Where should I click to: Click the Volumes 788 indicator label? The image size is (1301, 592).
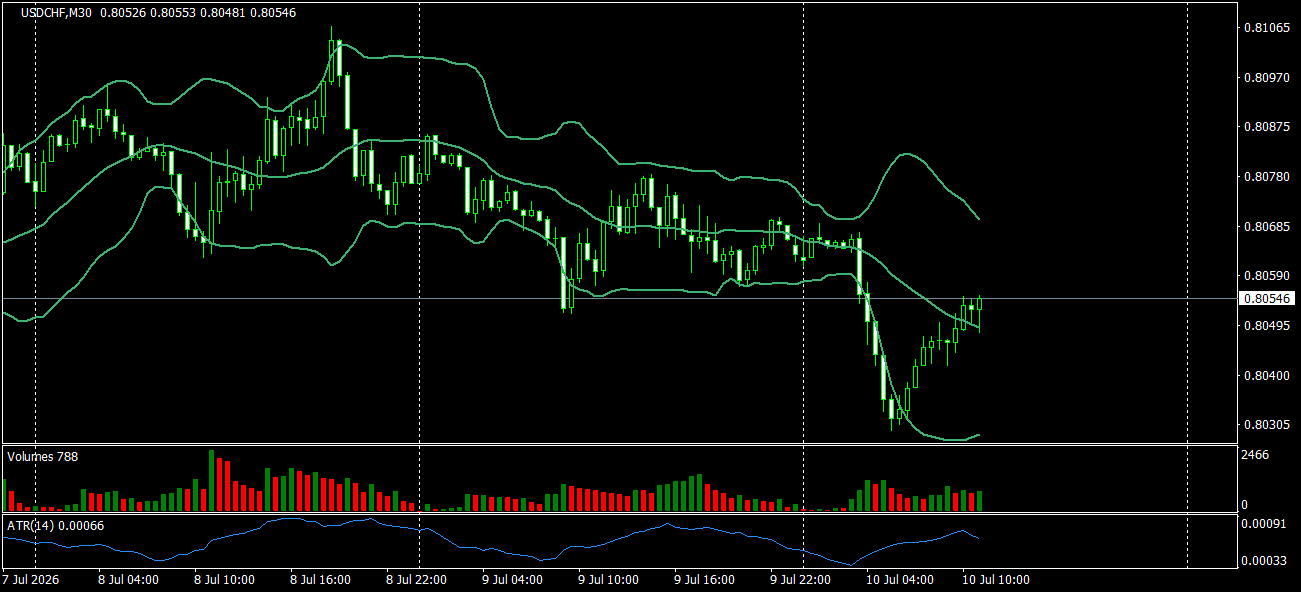[42, 456]
